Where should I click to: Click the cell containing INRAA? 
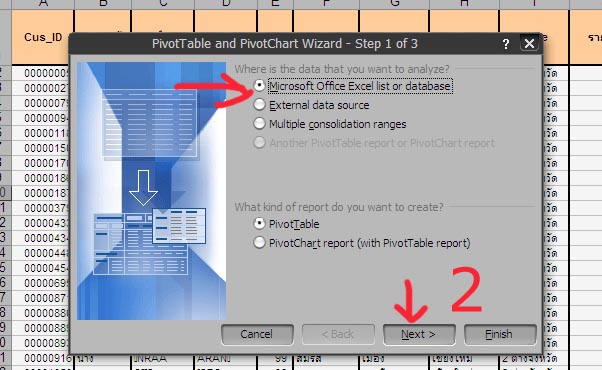(162, 359)
